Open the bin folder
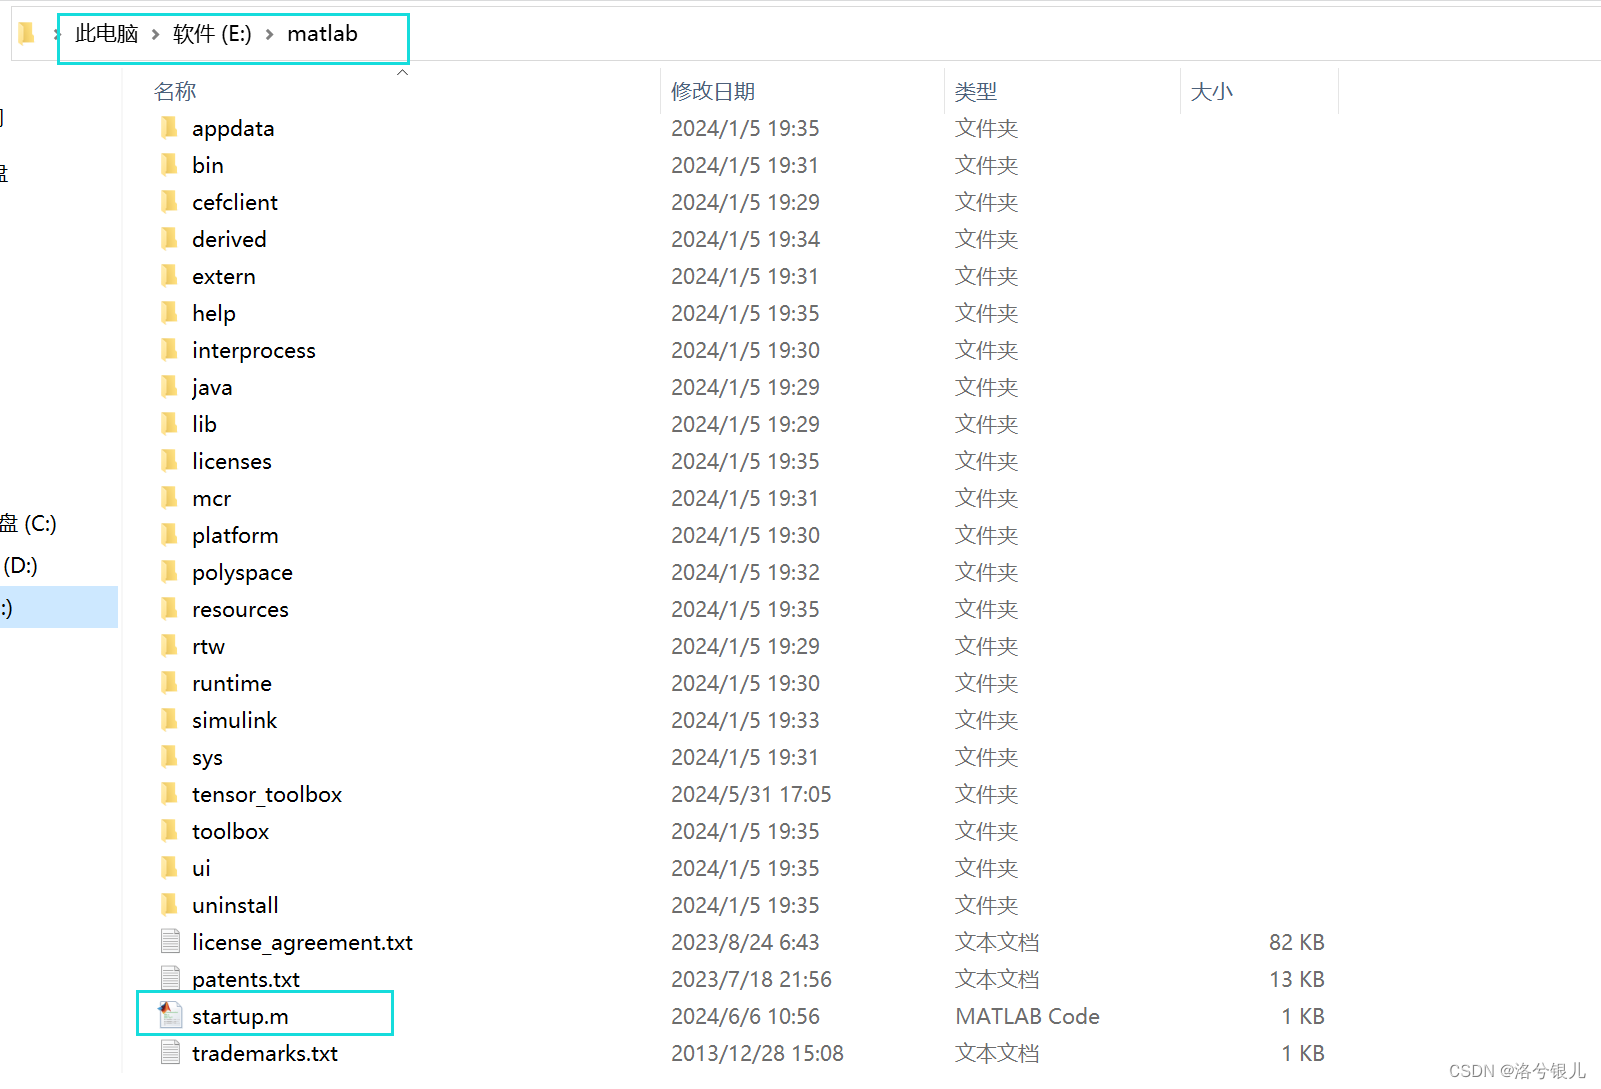1601x1089 pixels. click(207, 165)
